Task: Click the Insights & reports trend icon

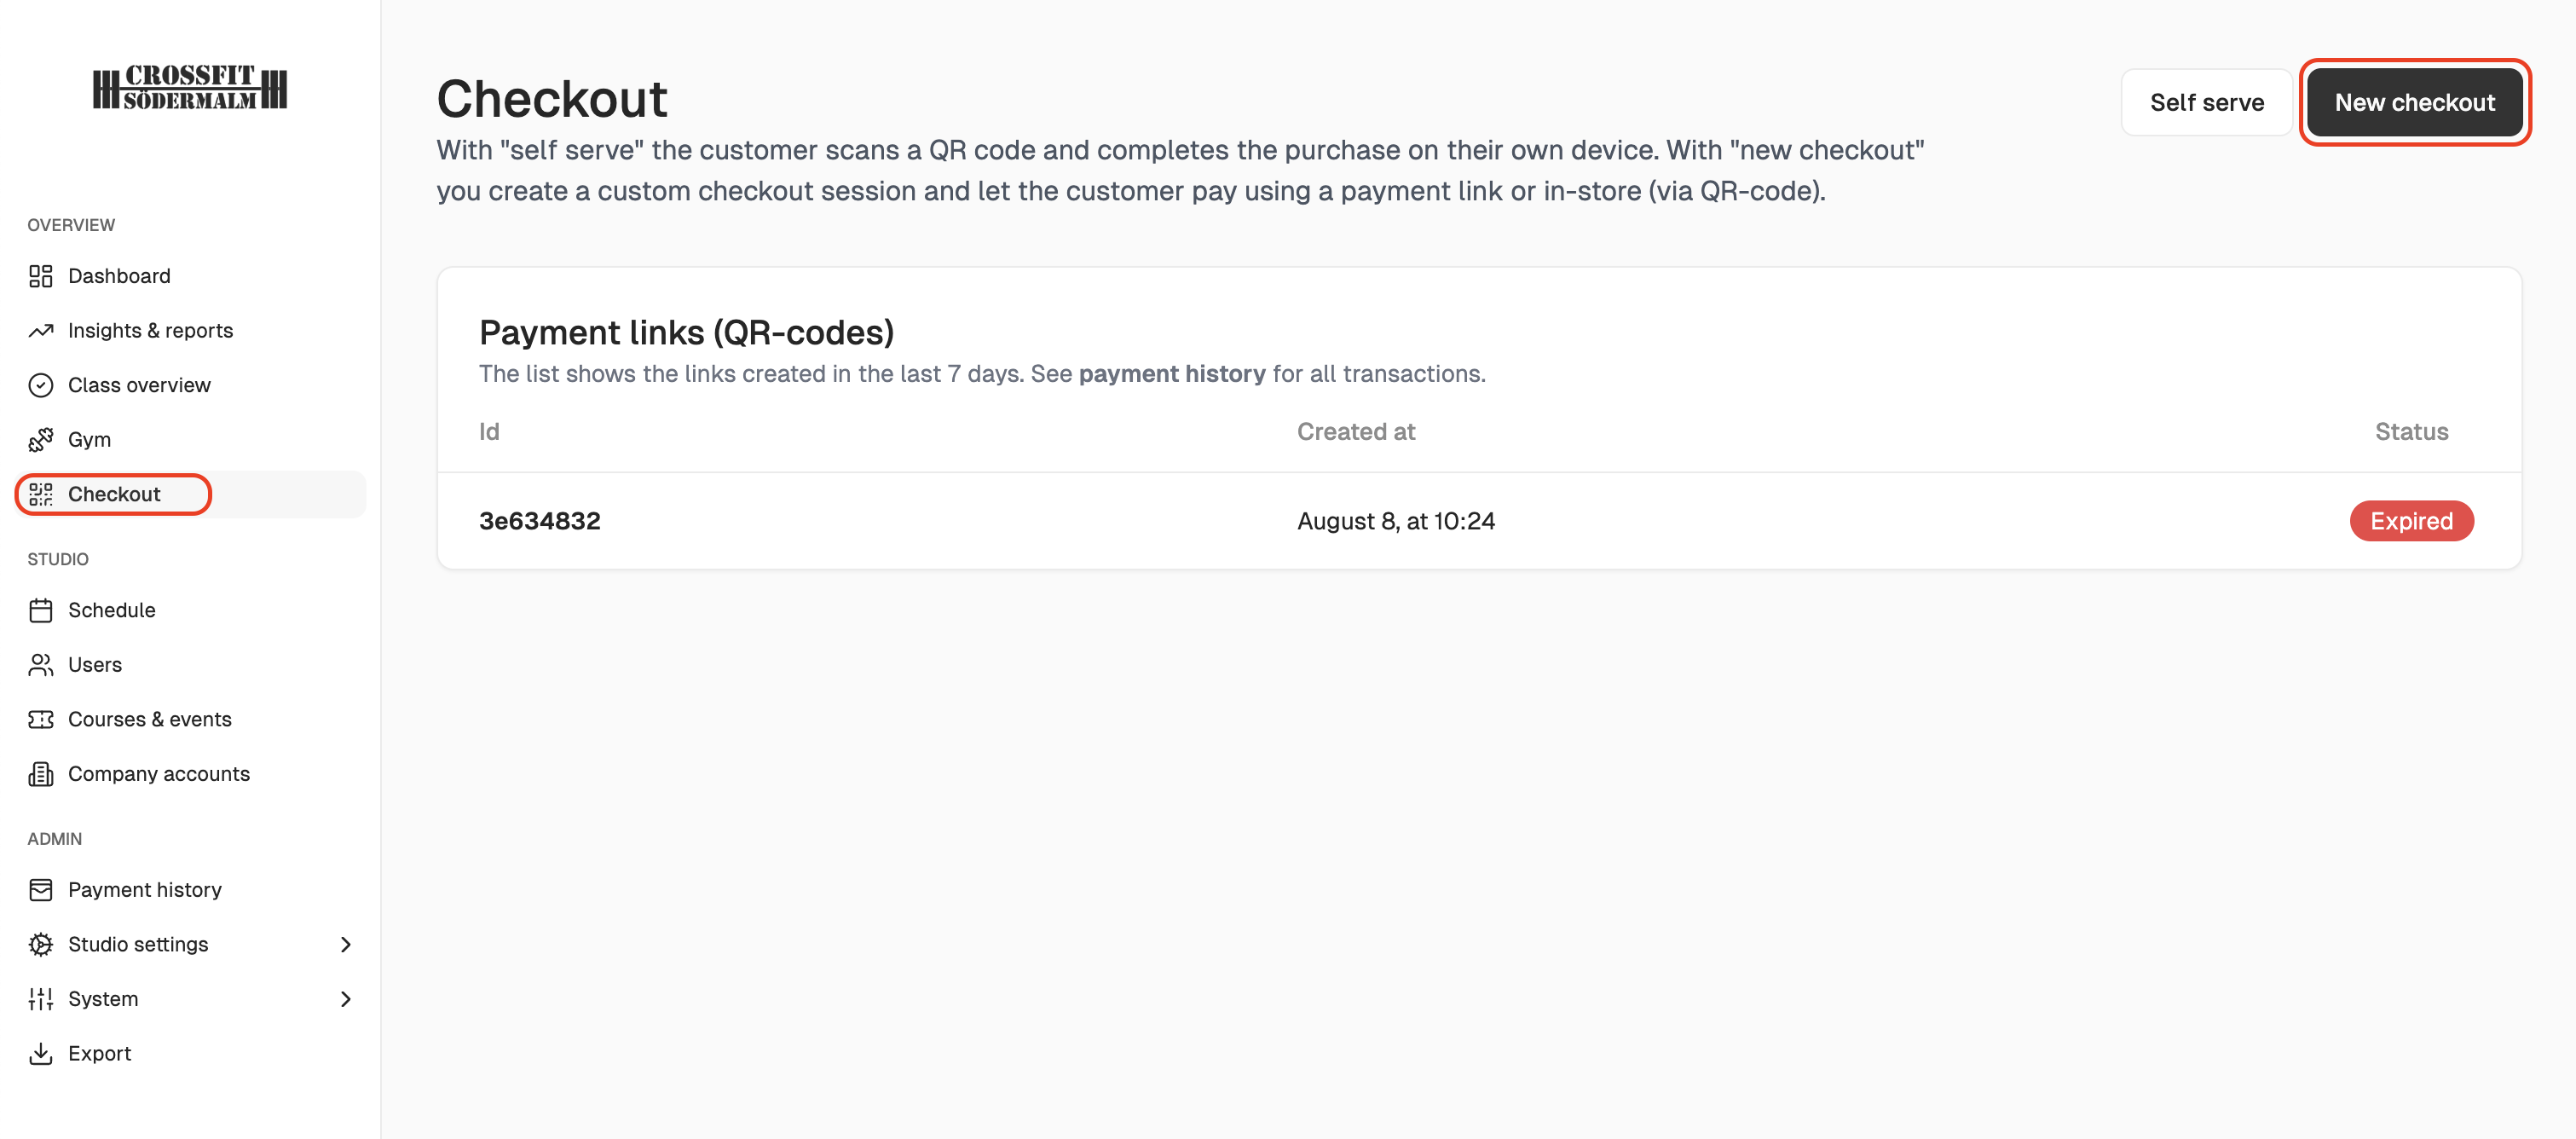Action: (41, 331)
